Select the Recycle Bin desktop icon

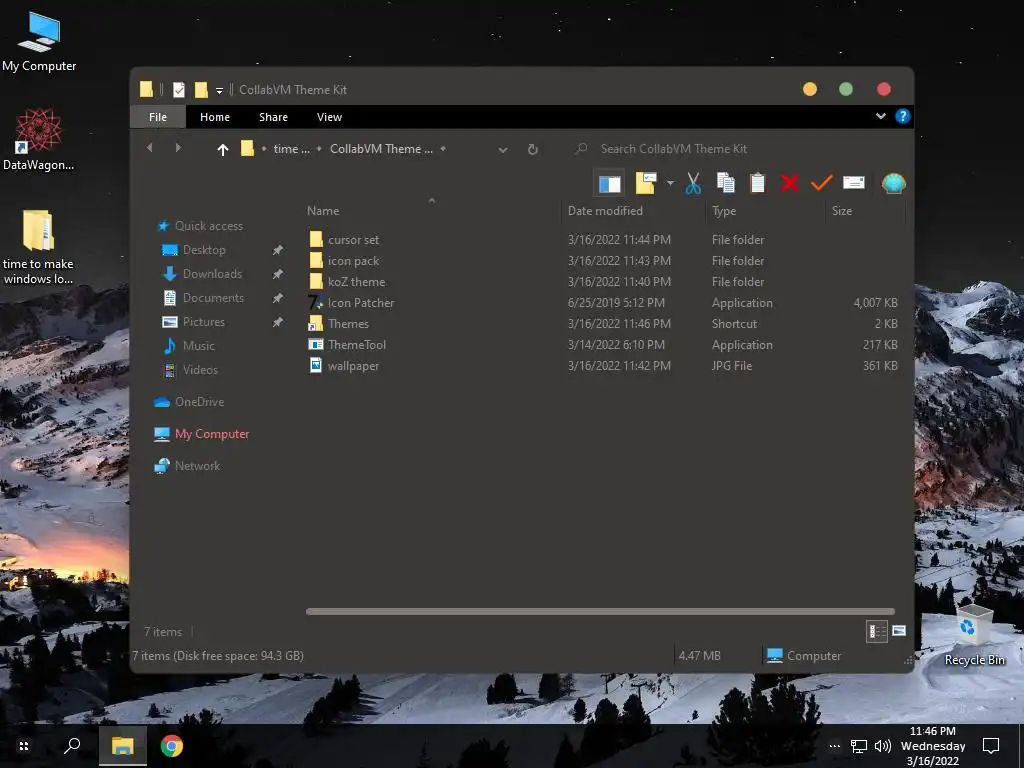tap(974, 635)
